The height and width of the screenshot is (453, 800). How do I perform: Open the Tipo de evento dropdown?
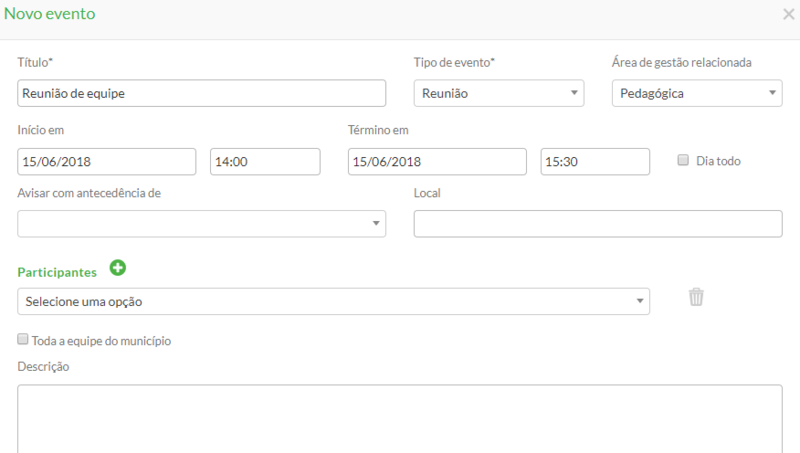click(x=498, y=93)
